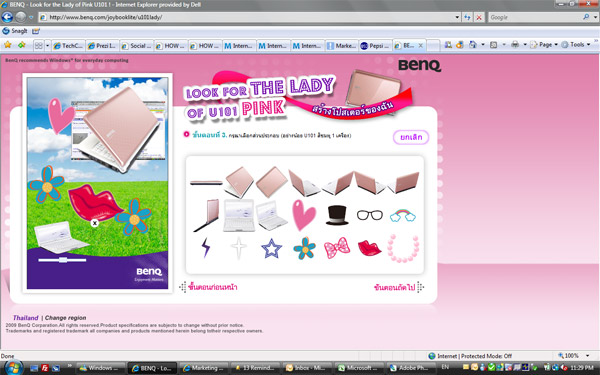Select the red lips on the poster
The image size is (600, 375).
(x=95, y=202)
